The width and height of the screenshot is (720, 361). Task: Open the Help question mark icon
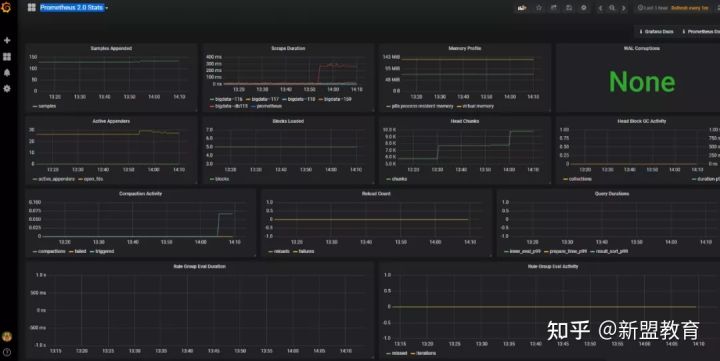click(x=7, y=352)
